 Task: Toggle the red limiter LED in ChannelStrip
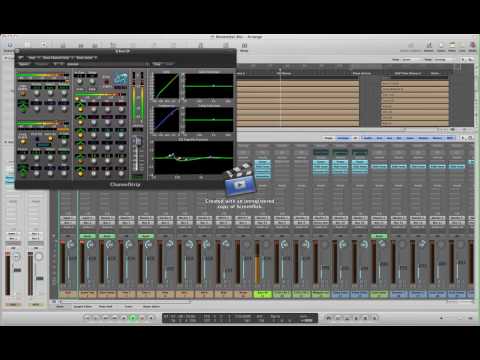pyautogui.click(x=107, y=82)
